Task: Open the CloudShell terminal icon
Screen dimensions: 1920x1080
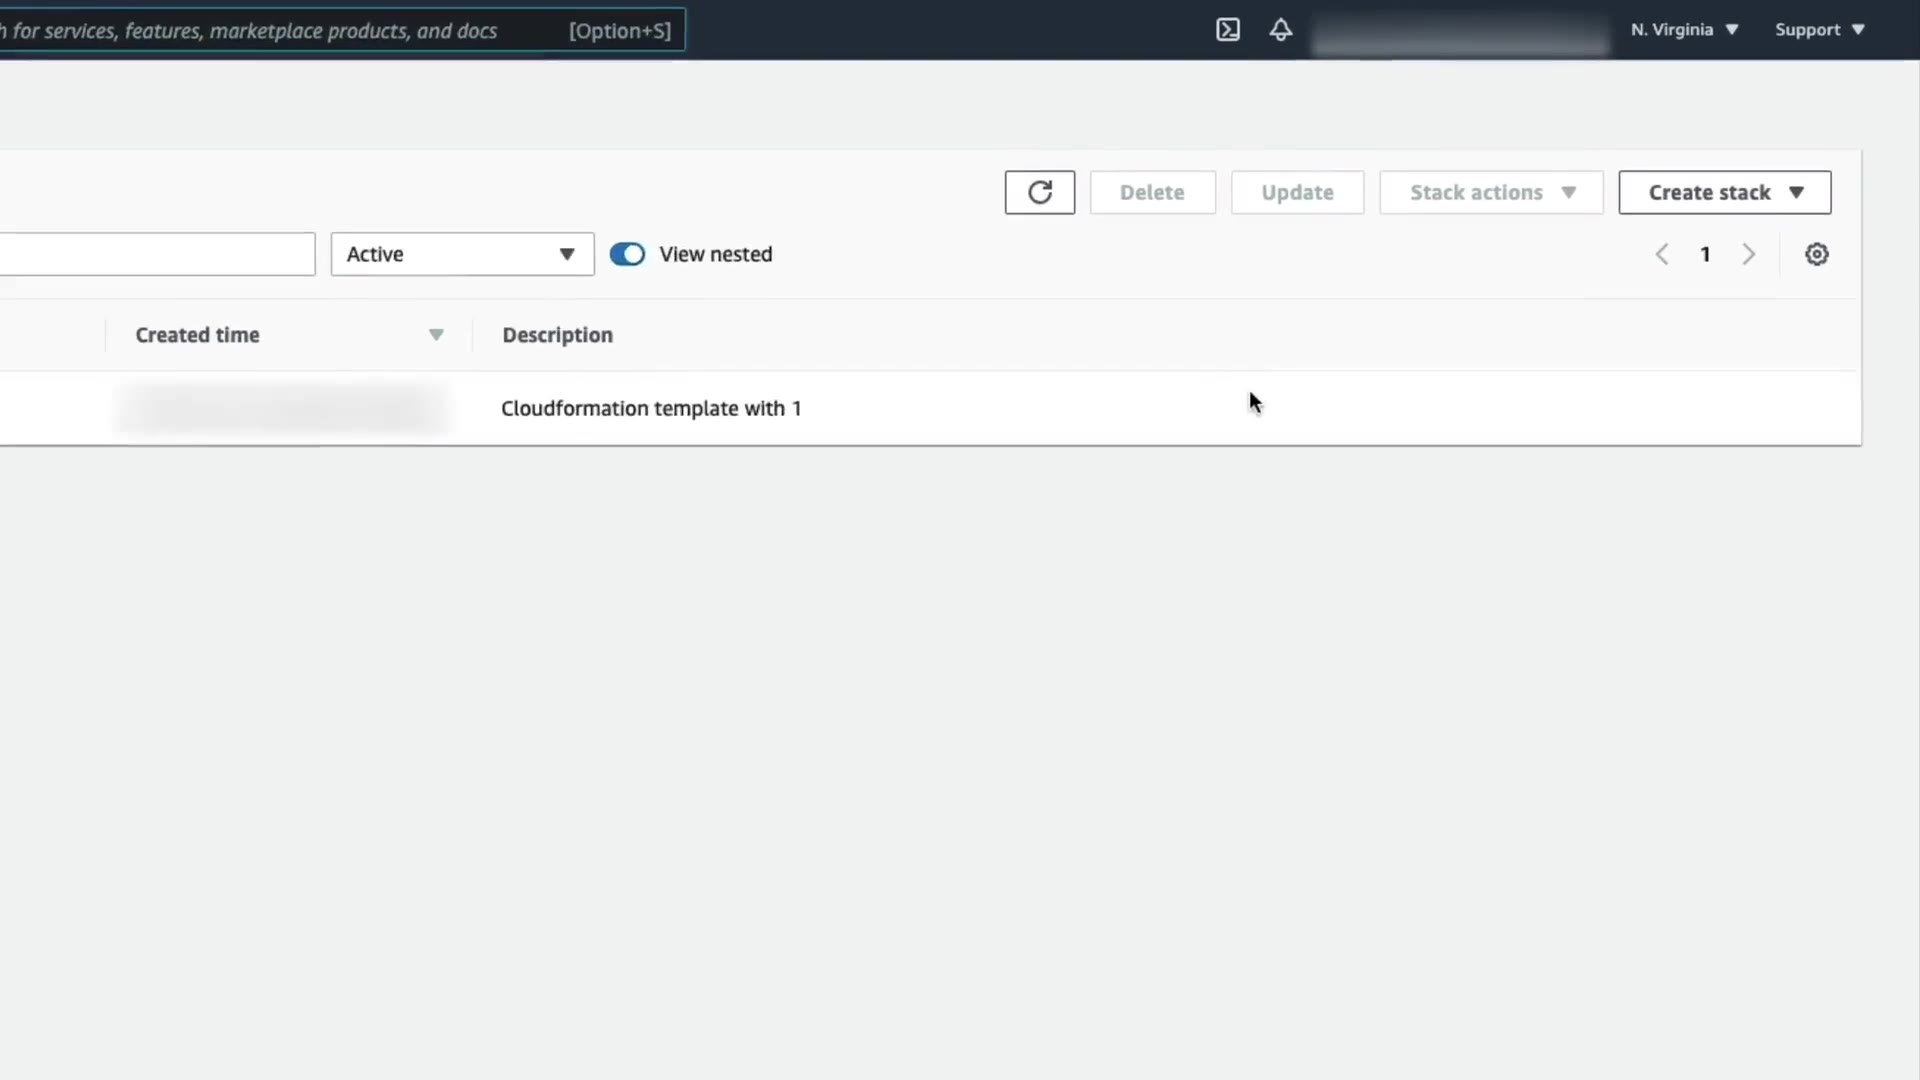Action: [x=1227, y=30]
